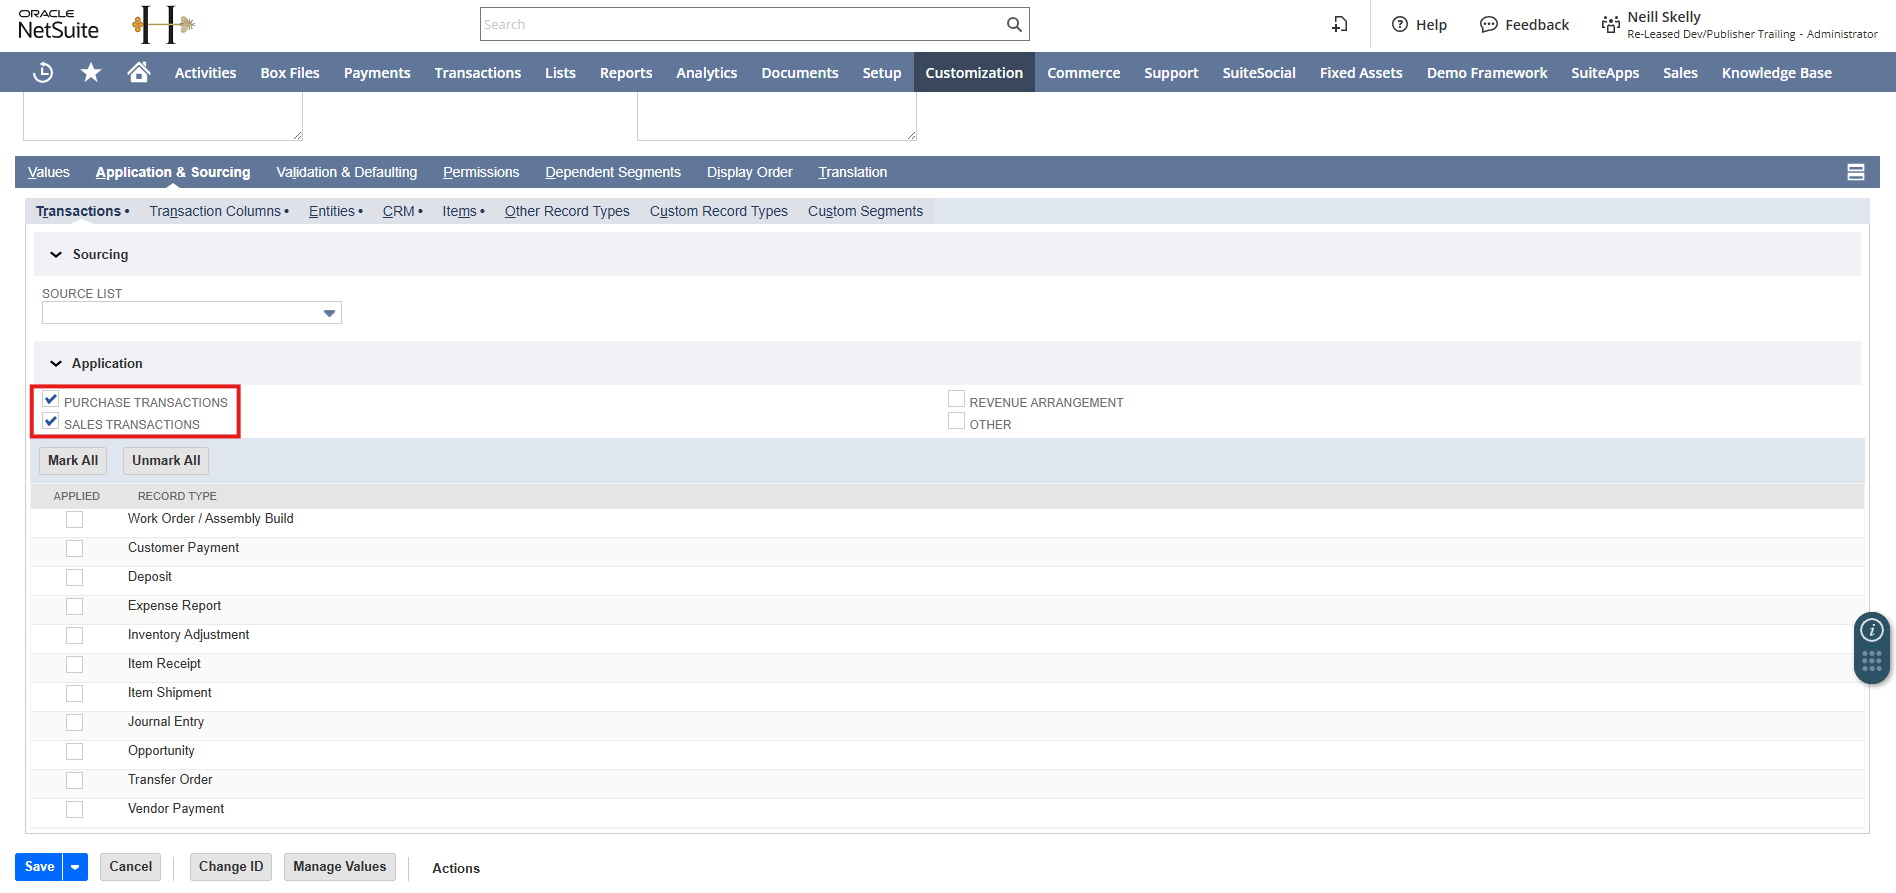Image resolution: width=1896 pixels, height=893 pixels.
Task: Open the Create New icon in header
Action: pos(1340,24)
